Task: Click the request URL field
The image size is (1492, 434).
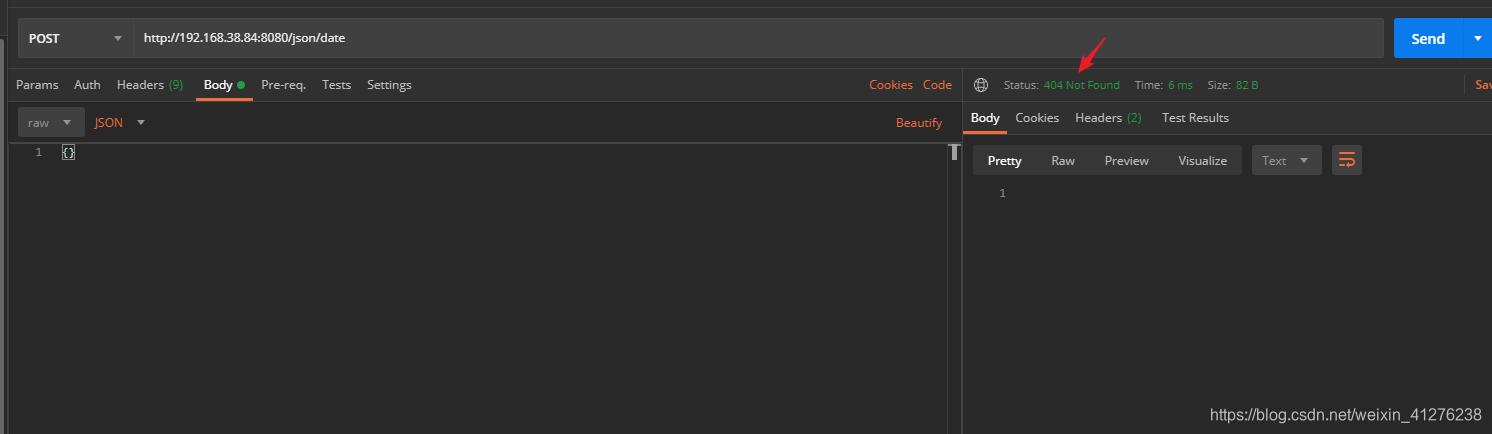Action: pos(759,38)
